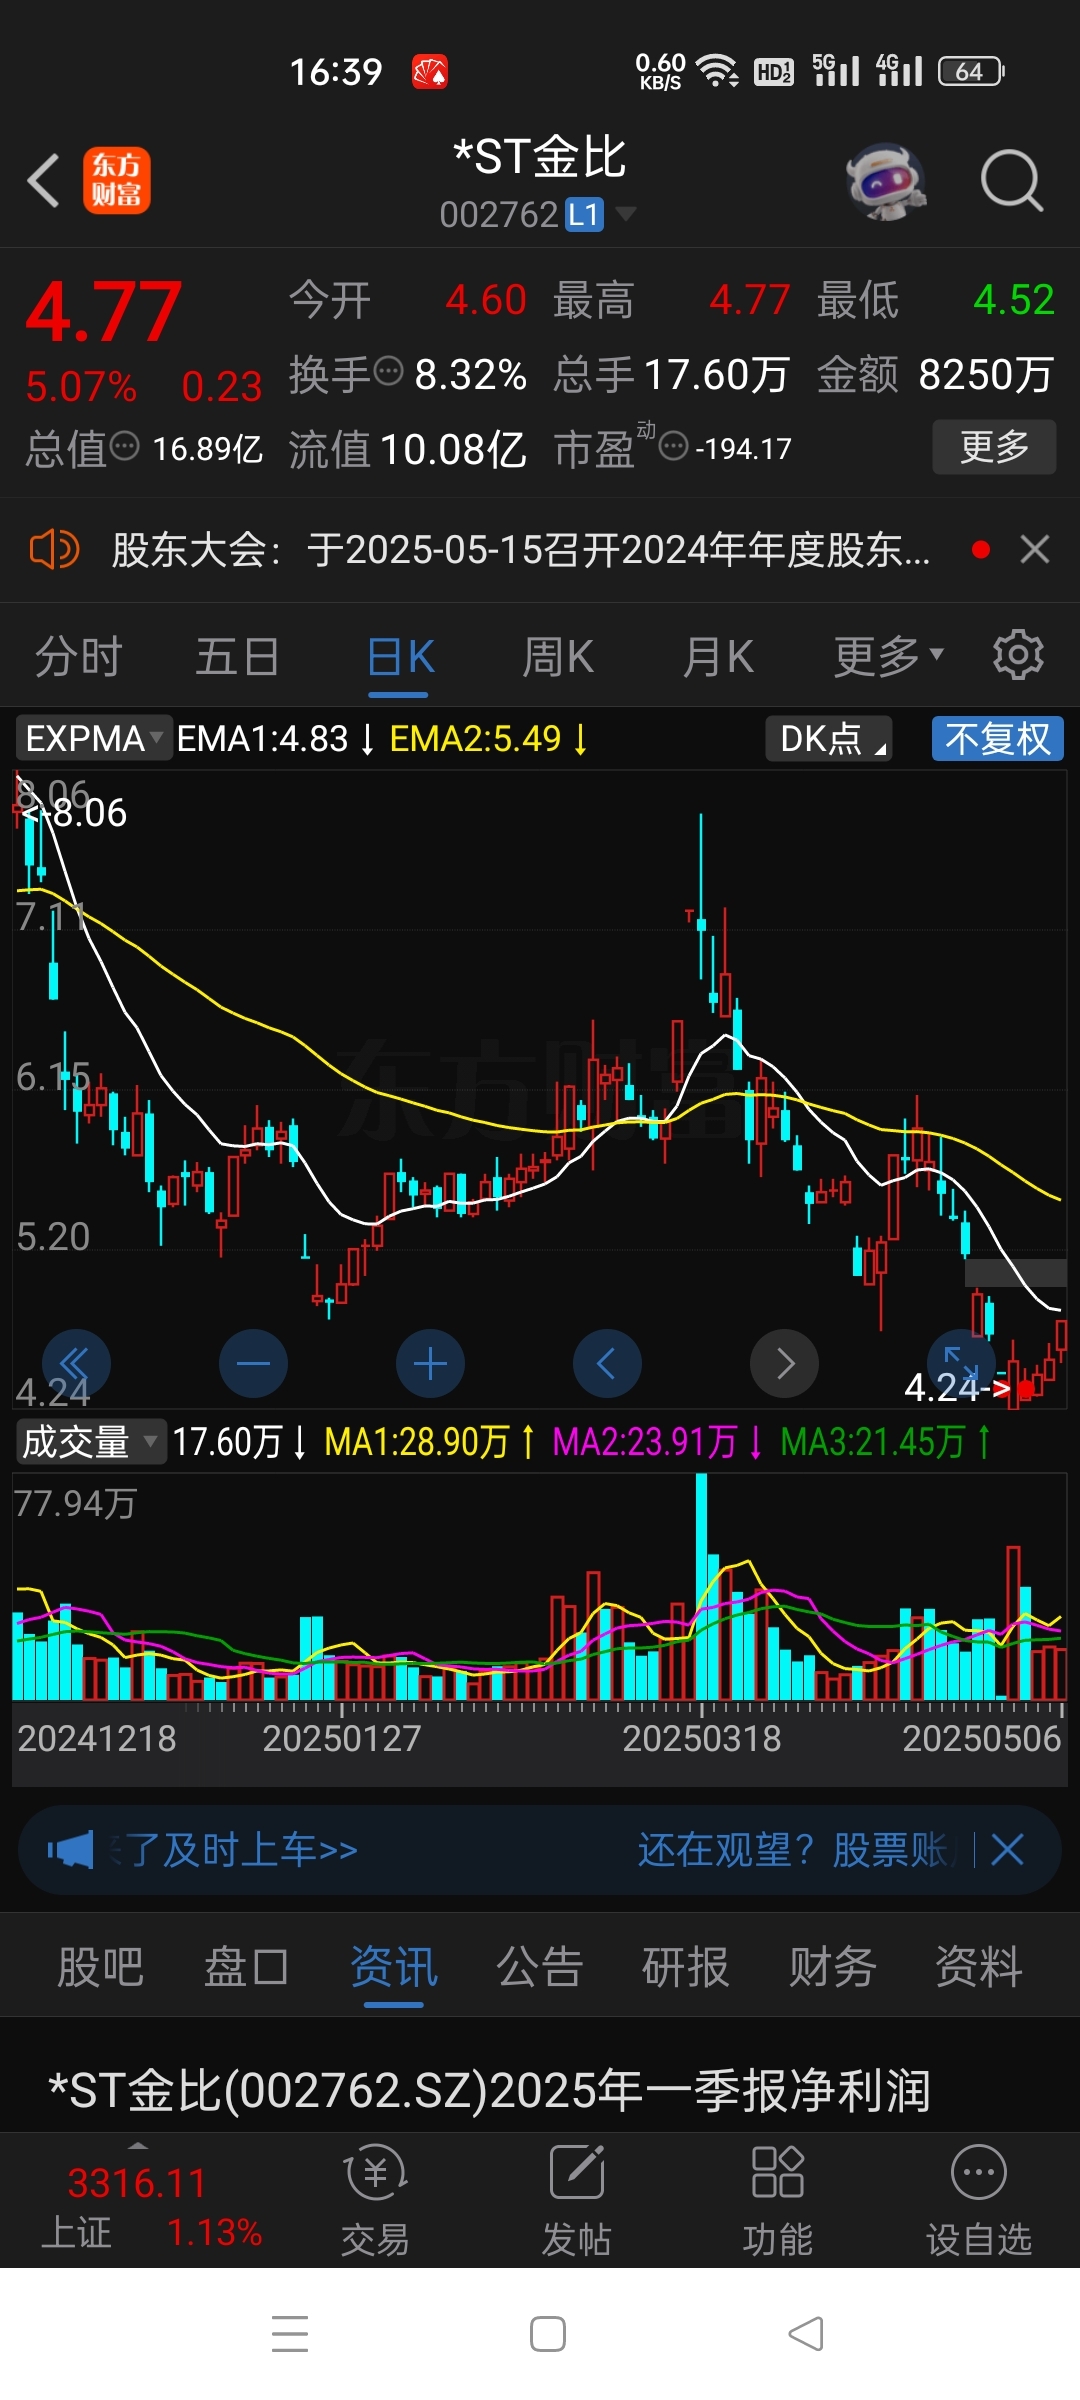Switch to 分时 chart tab

78,657
